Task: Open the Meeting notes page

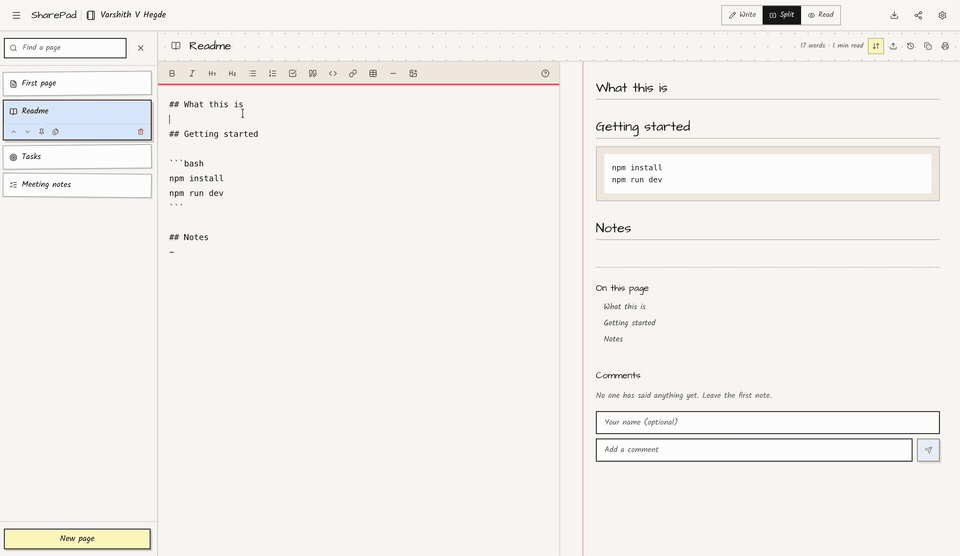Action: [x=77, y=185]
